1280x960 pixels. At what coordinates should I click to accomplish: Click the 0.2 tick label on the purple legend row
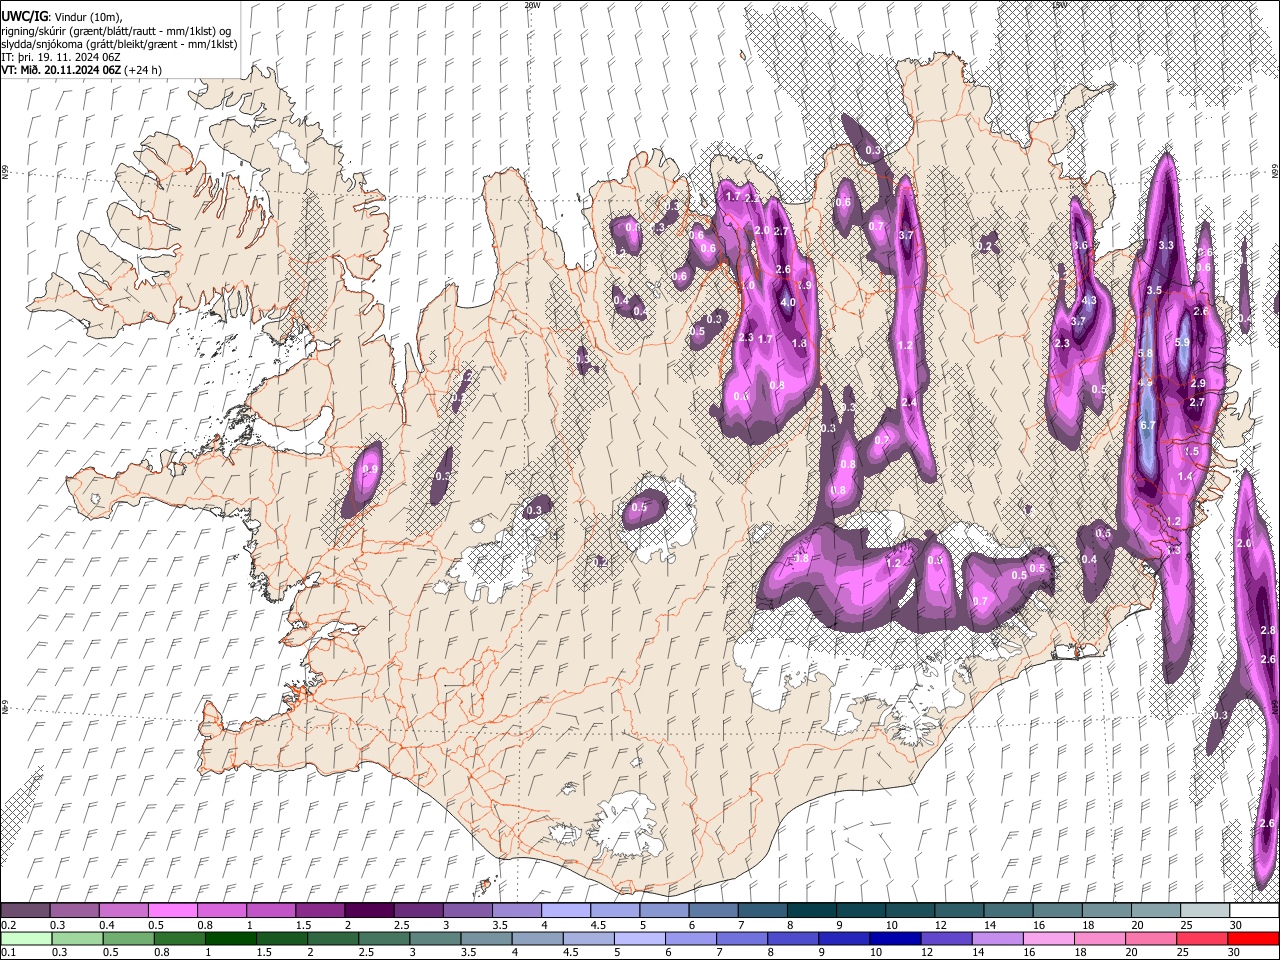point(7,925)
